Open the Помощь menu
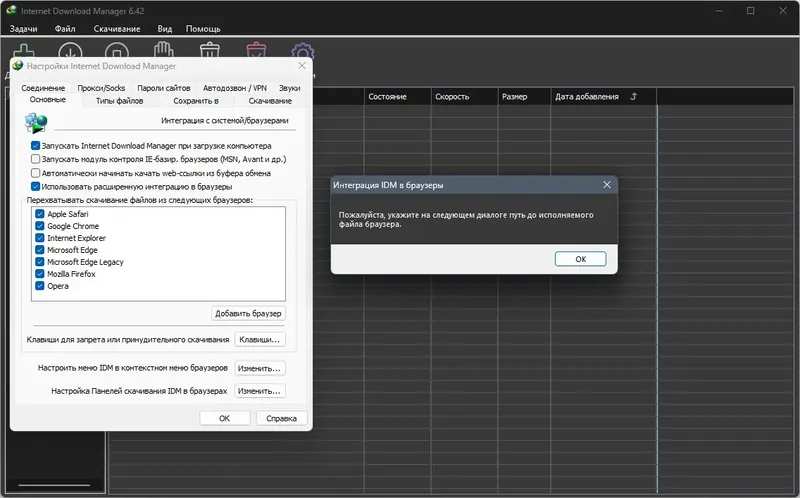800x498 pixels. [203, 29]
